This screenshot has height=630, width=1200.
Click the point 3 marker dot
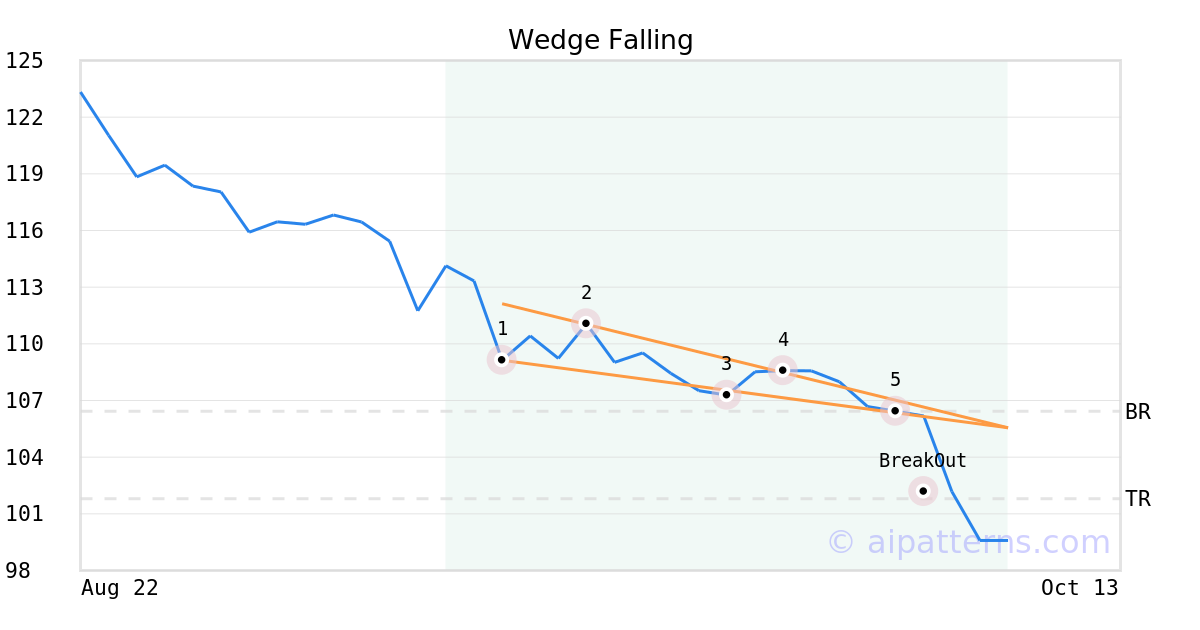click(x=726, y=394)
